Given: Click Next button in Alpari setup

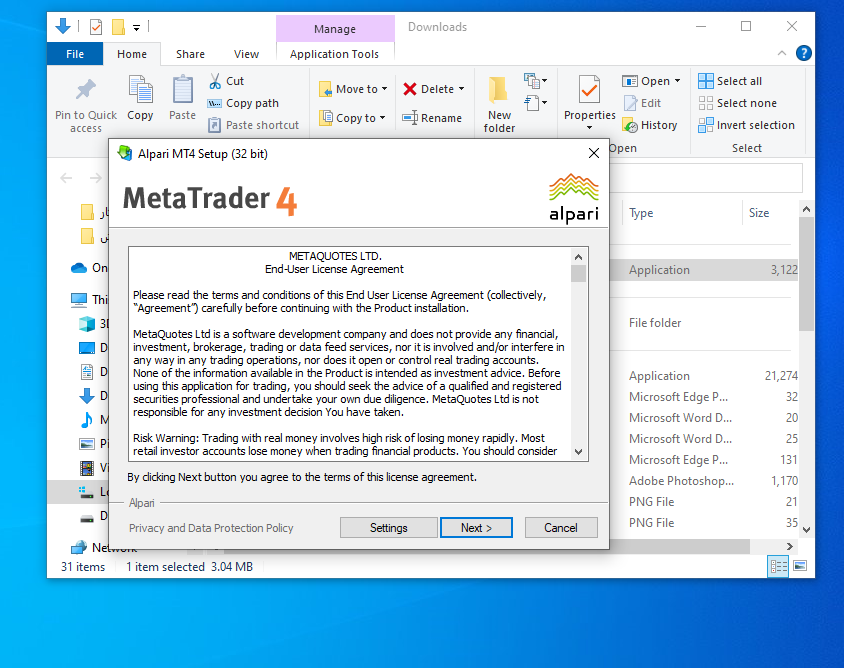Looking at the screenshot, I should 476,528.
